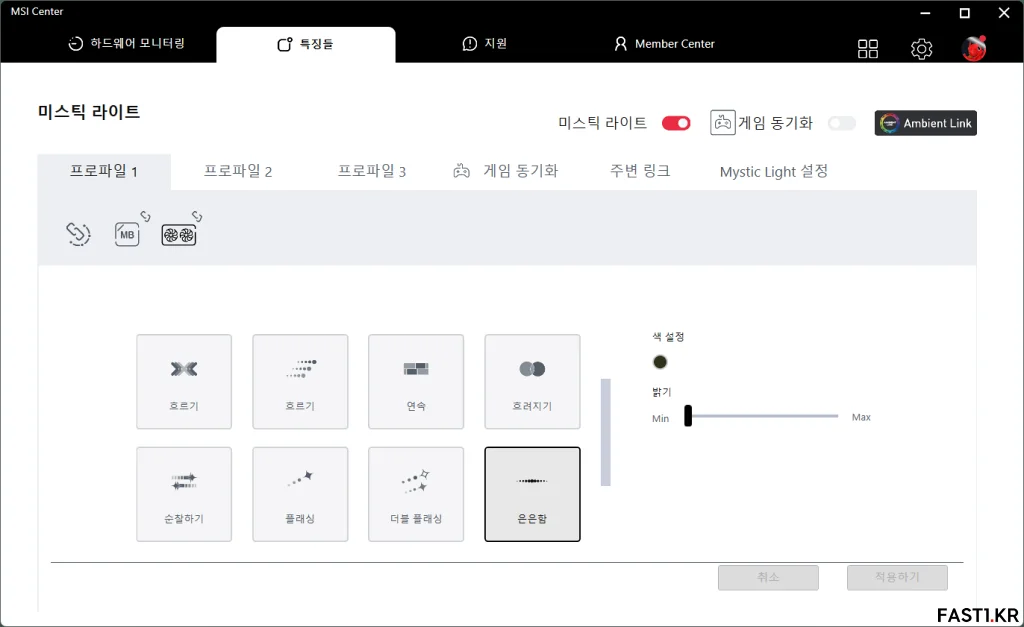Select the motherboard (MB) device icon

coord(127,234)
